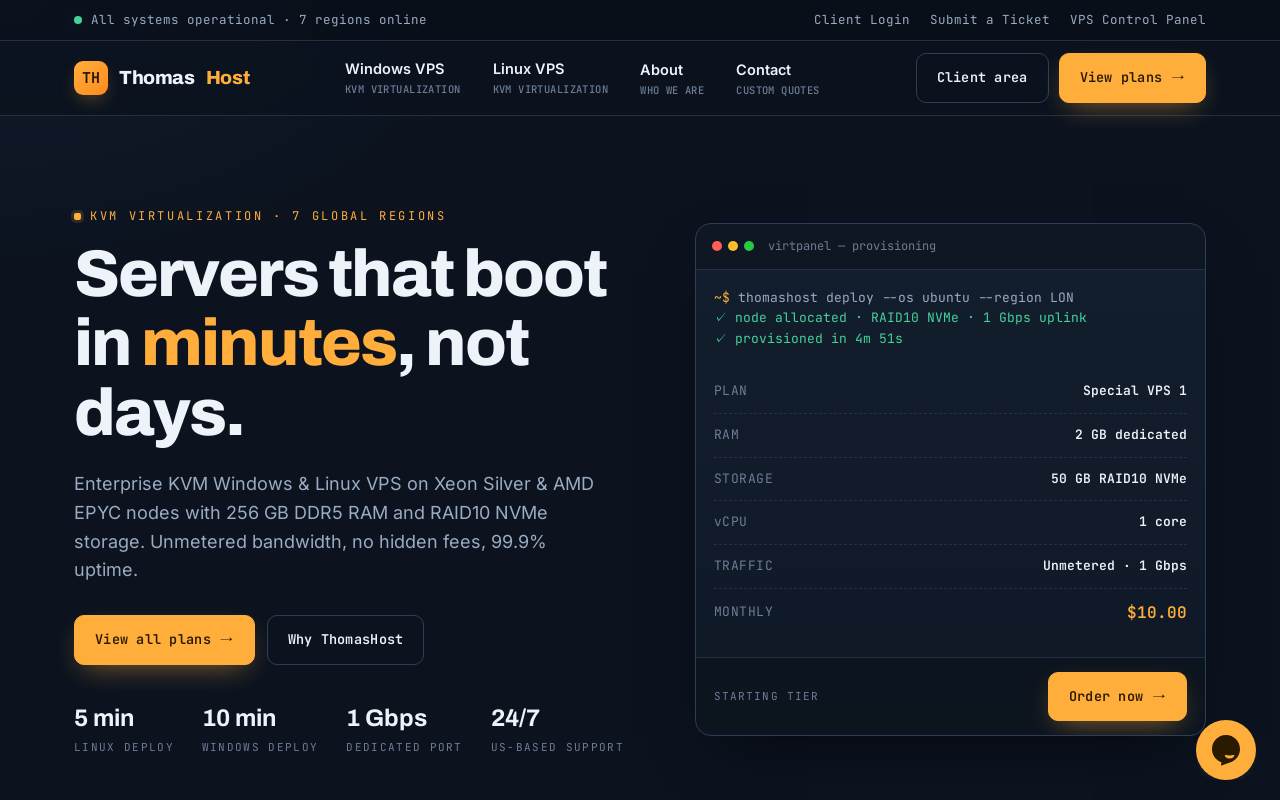Click the 24/7 US-based support stat
Screen dimensions: 1280x800
pos(557,730)
